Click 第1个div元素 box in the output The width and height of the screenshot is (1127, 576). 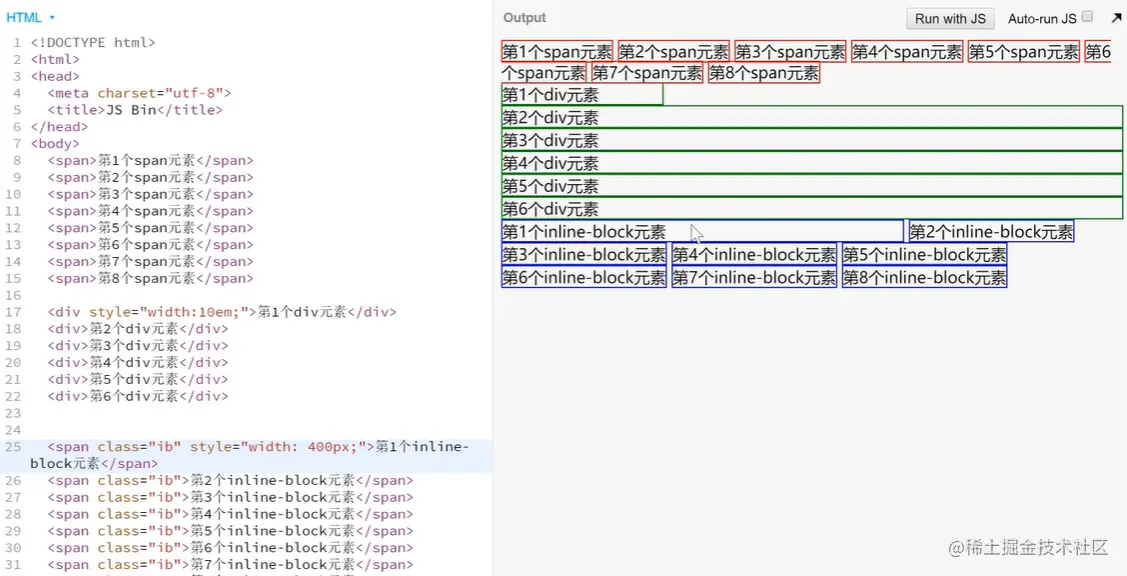[x=582, y=95]
